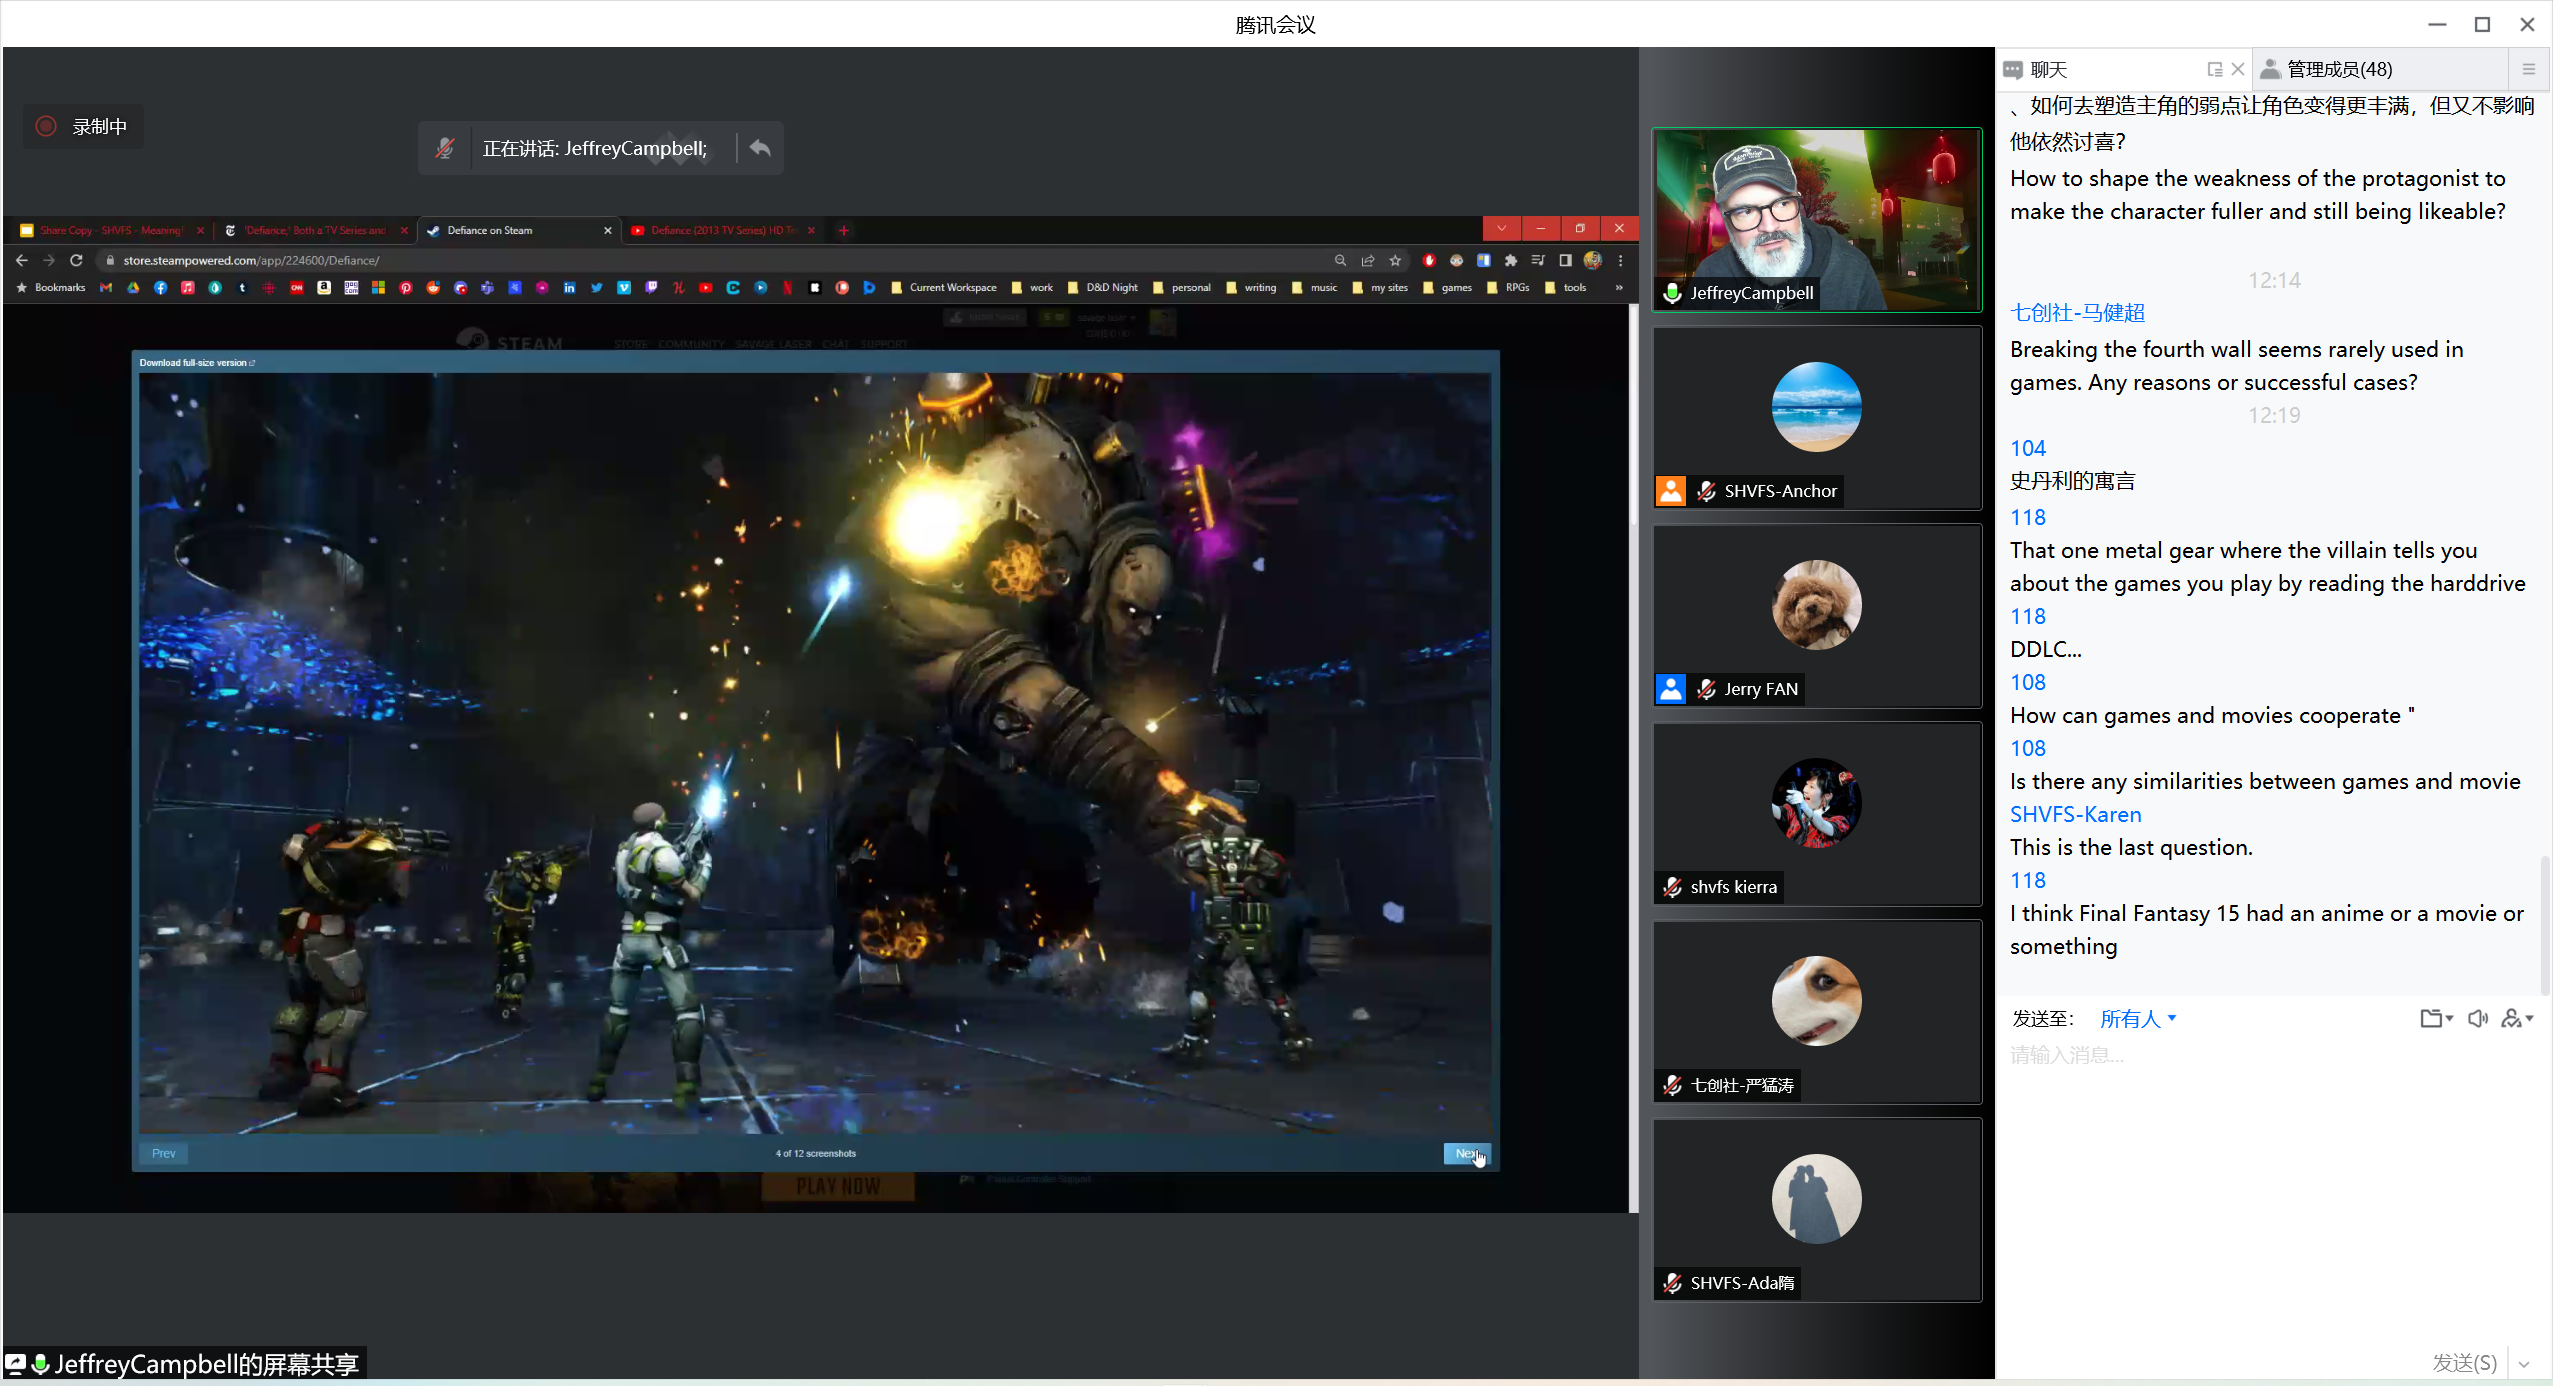2553x1386 pixels.
Task: Expand the 'D&D Night' bookmarks folder
Action: pos(1102,287)
